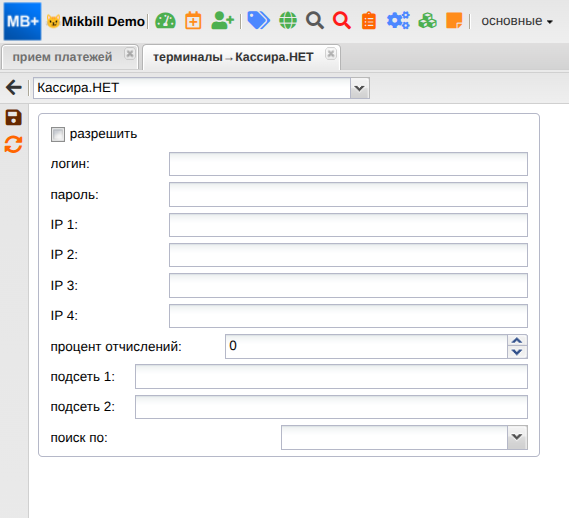
Task: Click the разрешить label text
Action: pos(103,134)
